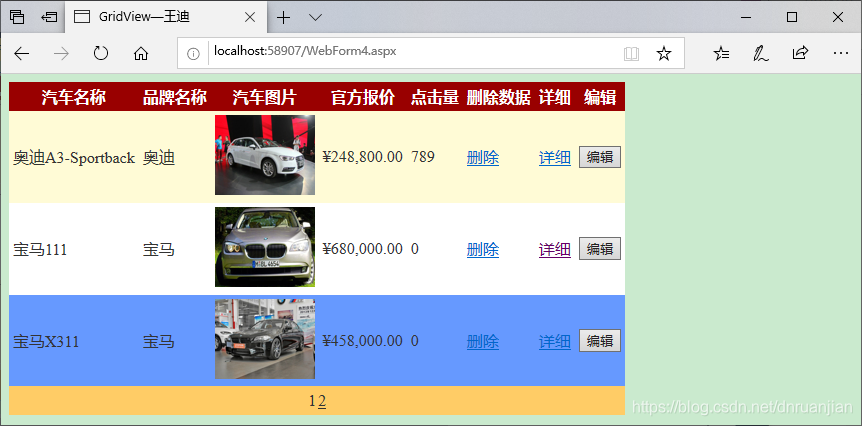Click 编辑 button for 宝马X311
This screenshot has width=862, height=426.
point(600,341)
